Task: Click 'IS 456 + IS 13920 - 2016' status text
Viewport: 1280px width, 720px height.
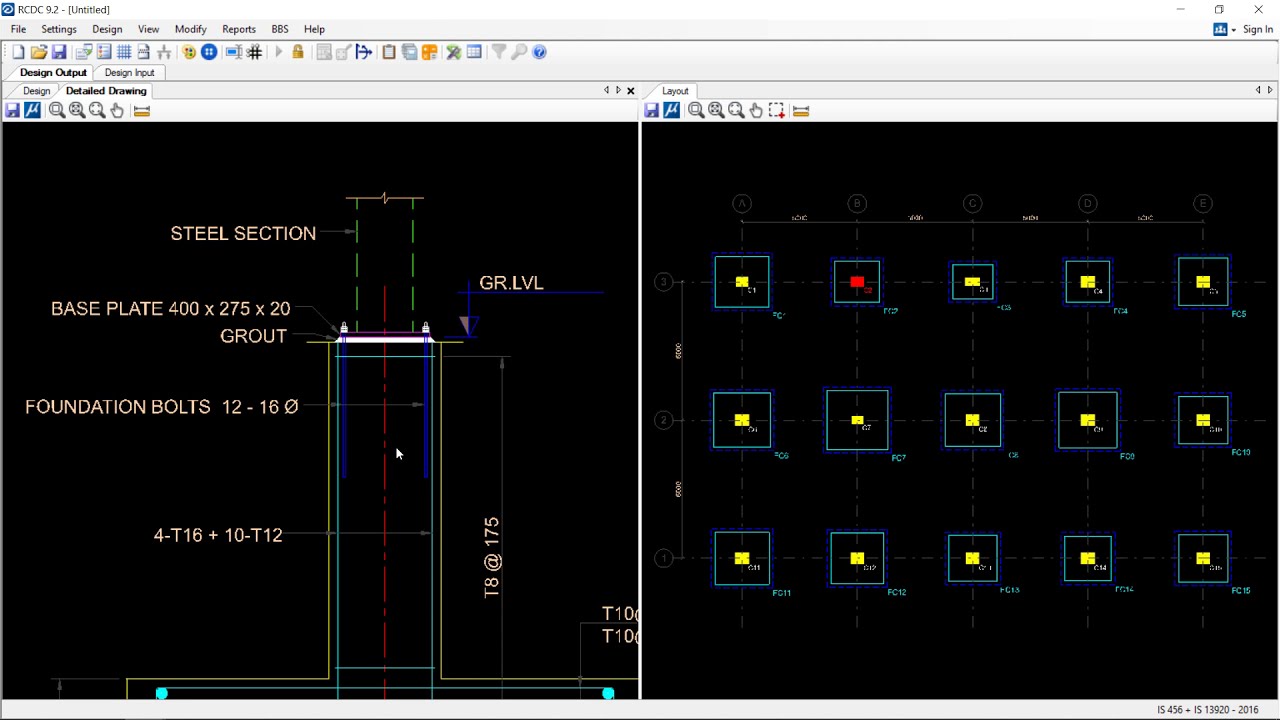Action: (1208, 710)
